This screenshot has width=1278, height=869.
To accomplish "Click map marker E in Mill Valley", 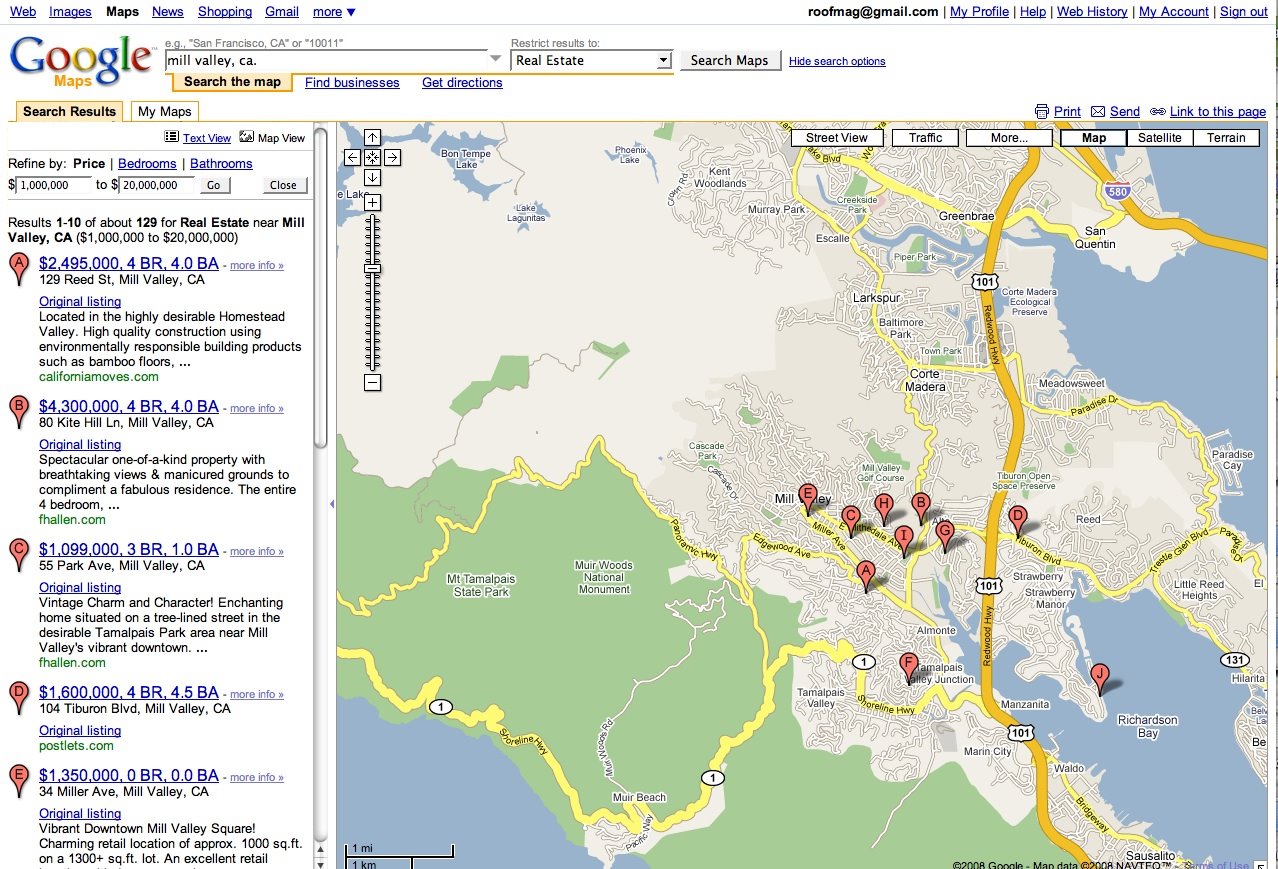I will coord(808,497).
